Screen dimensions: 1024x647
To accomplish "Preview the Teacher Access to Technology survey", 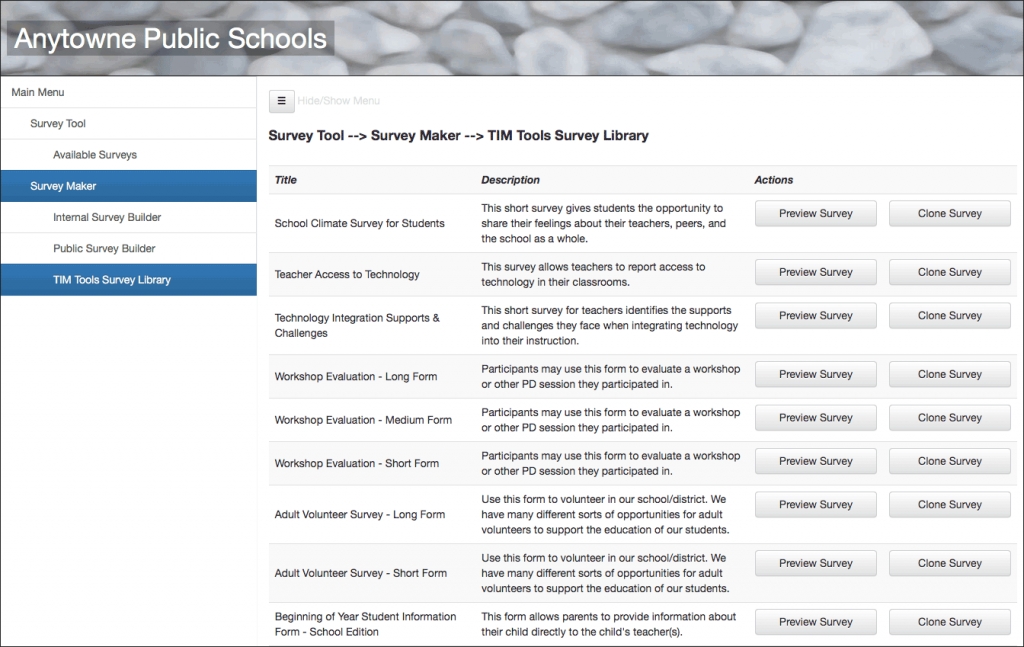I will (x=815, y=272).
